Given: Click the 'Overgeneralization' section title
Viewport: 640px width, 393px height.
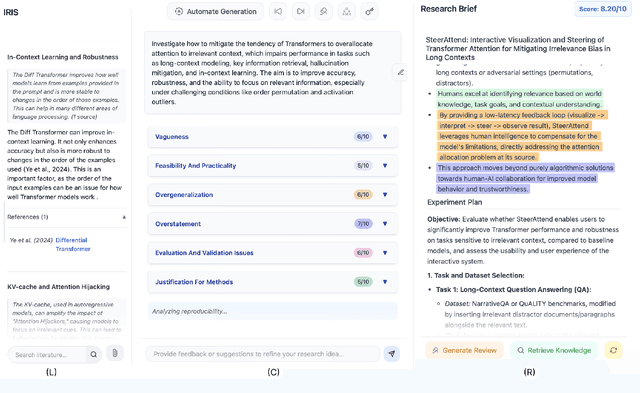Looking at the screenshot, I should (184, 195).
